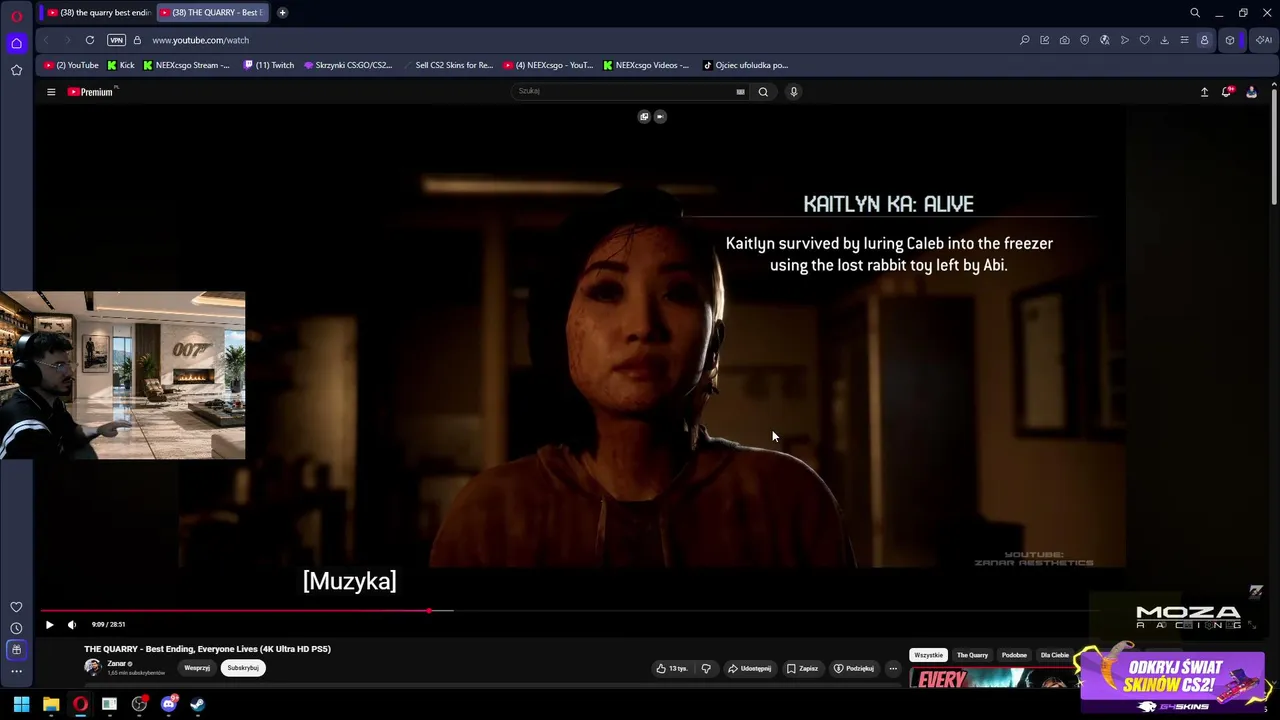Open Opera sidebar three-dot options
Viewport: 1280px width, 720px height.
click(x=16, y=671)
